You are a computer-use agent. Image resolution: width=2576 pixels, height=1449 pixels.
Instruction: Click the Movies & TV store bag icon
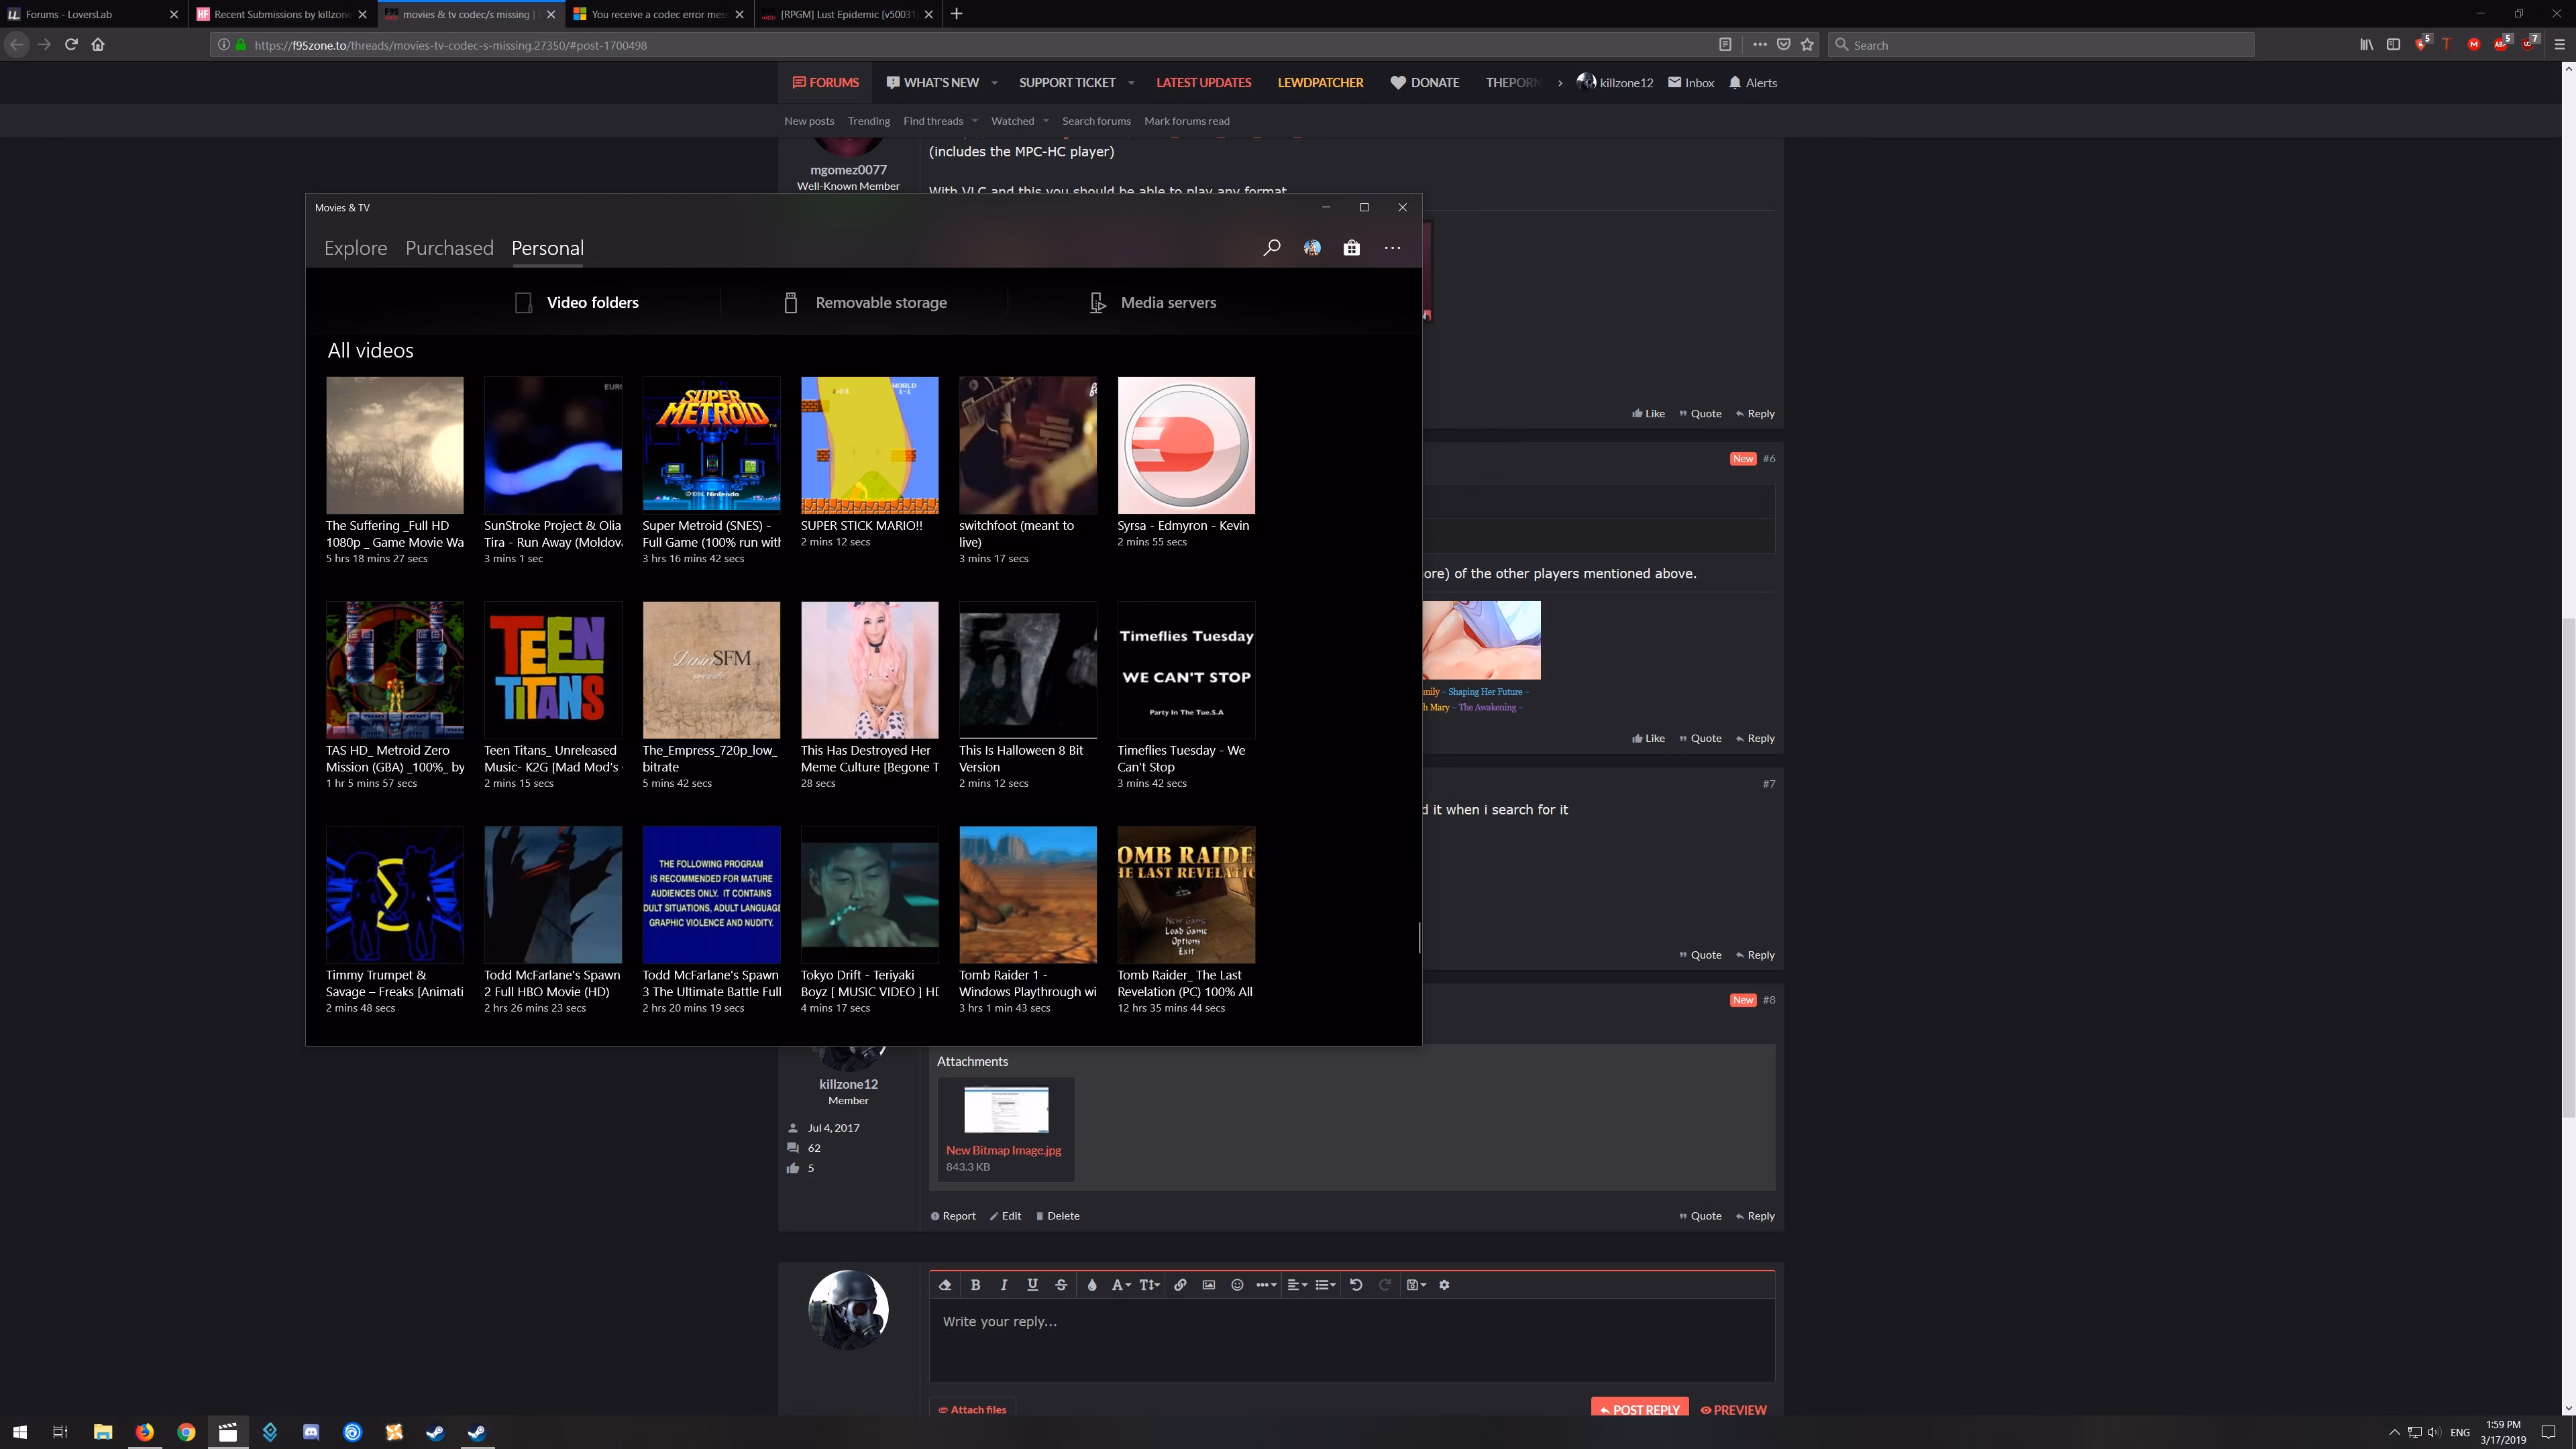click(1351, 248)
